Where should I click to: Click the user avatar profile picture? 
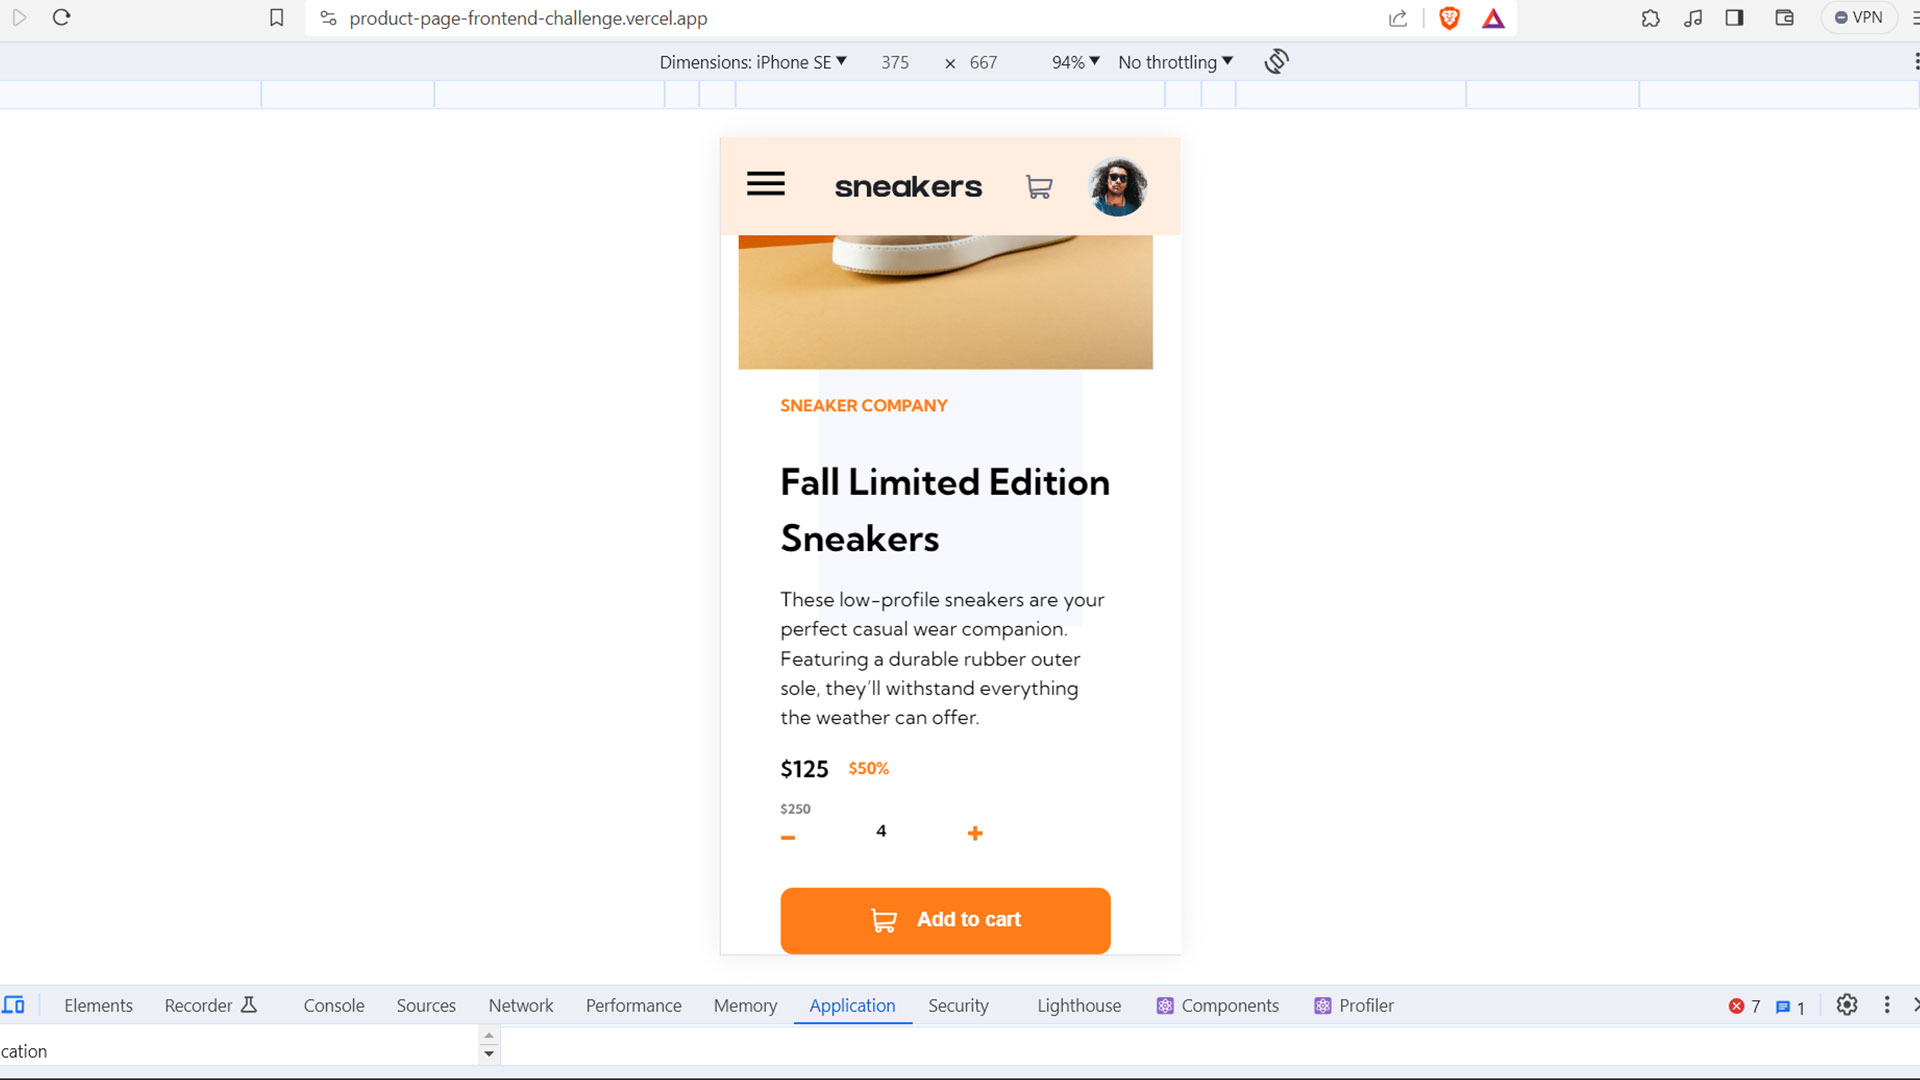click(1117, 187)
